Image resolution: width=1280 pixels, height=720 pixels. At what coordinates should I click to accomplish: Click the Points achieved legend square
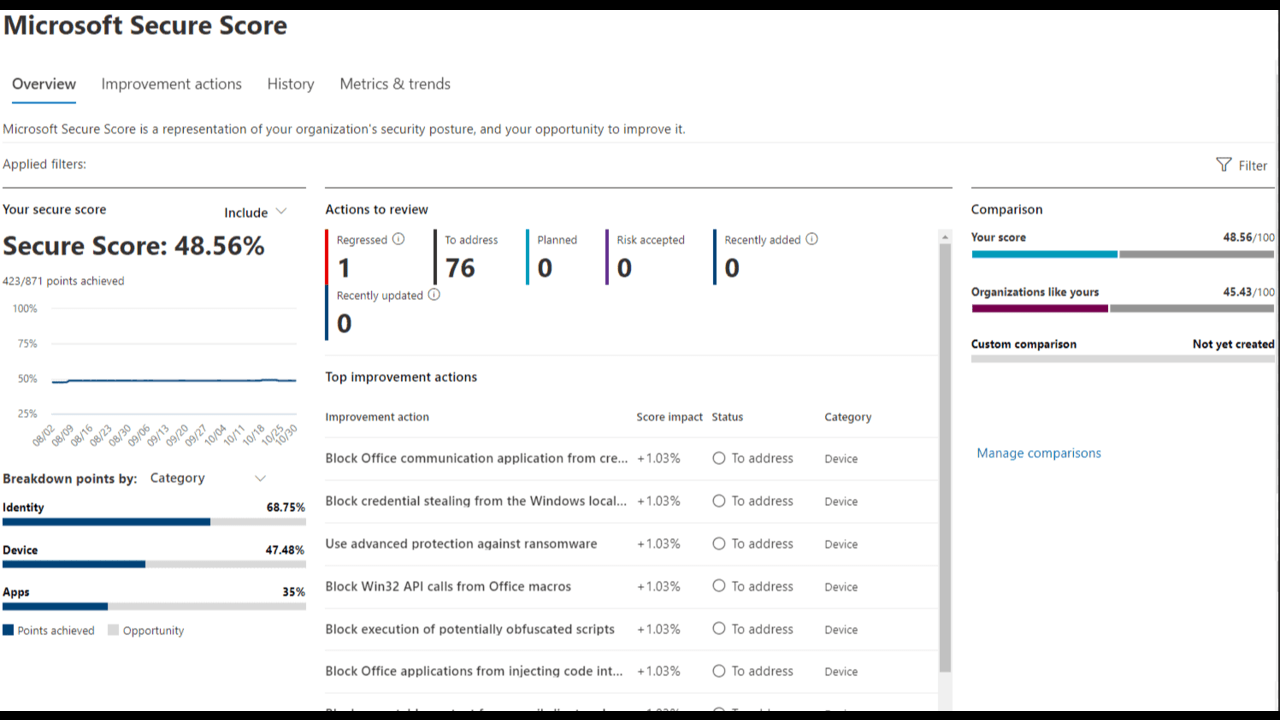pos(9,631)
